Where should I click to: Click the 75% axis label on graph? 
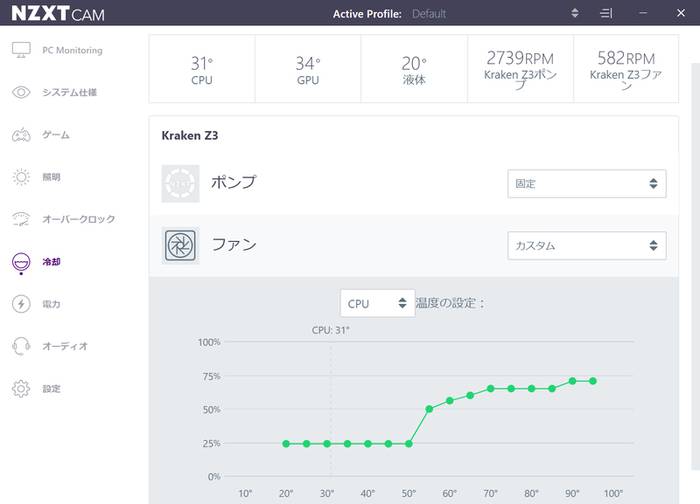(211, 376)
